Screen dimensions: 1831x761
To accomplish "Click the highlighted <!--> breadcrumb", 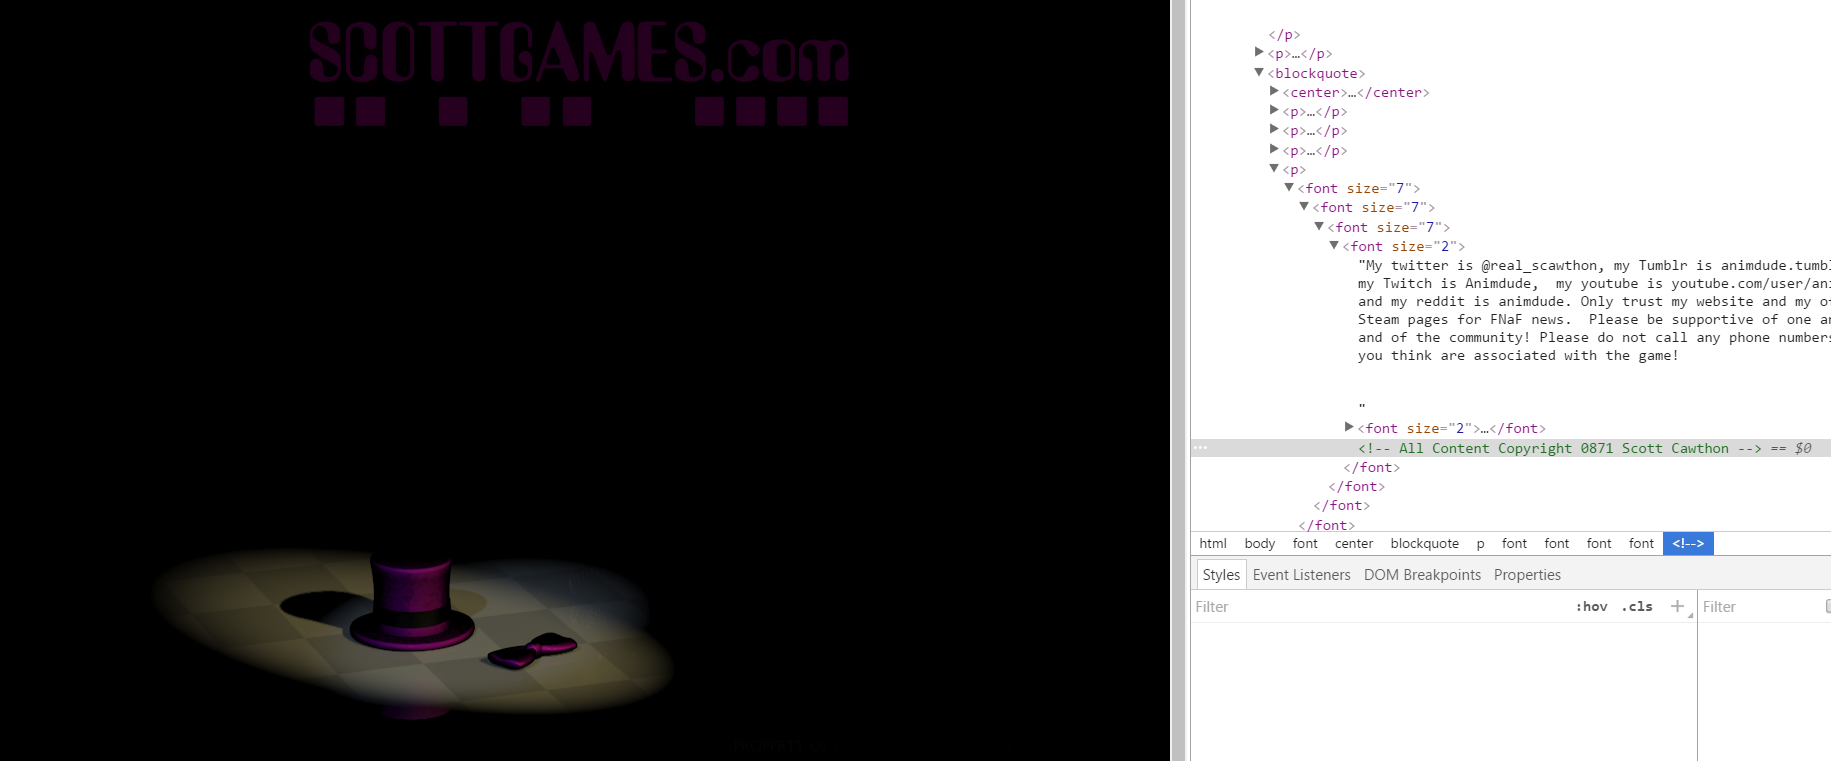I will click(x=1688, y=543).
